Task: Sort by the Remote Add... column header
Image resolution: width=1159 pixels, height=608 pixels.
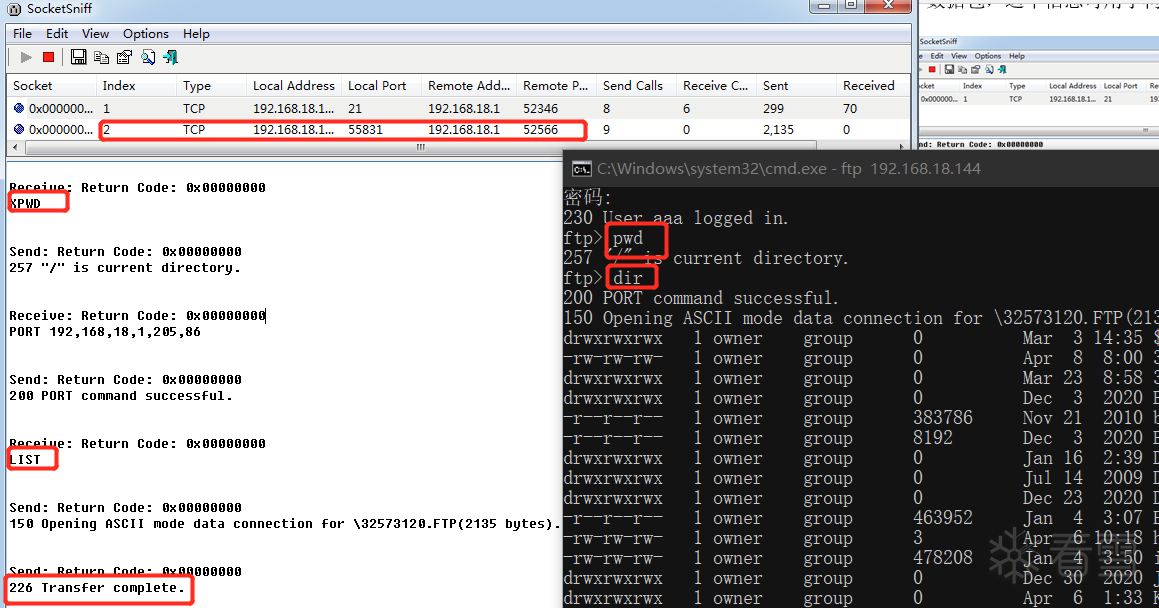Action: [x=469, y=86]
